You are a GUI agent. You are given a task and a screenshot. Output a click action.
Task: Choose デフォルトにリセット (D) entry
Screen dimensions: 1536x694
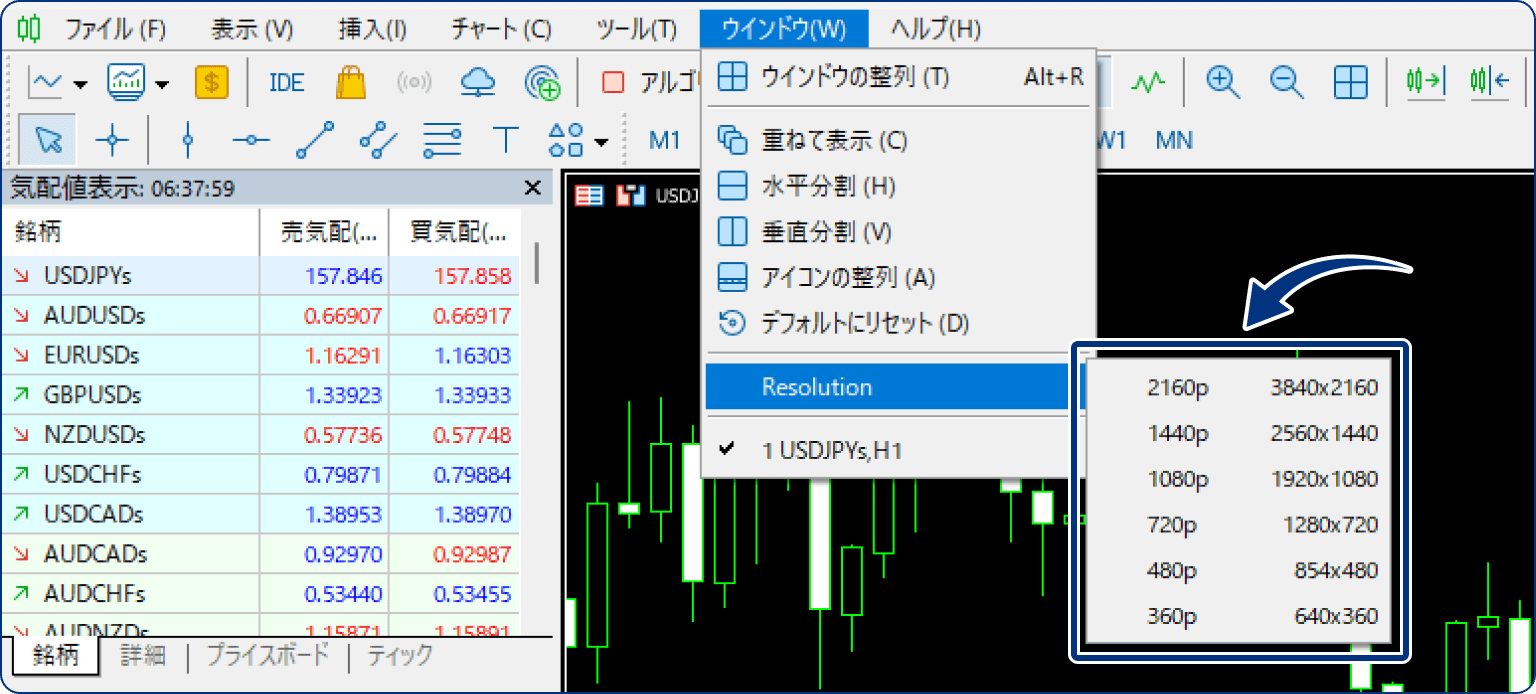point(900,323)
